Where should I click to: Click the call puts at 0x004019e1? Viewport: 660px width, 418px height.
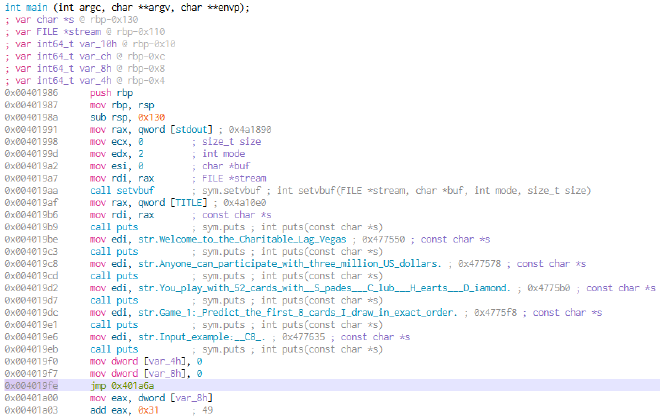point(114,325)
